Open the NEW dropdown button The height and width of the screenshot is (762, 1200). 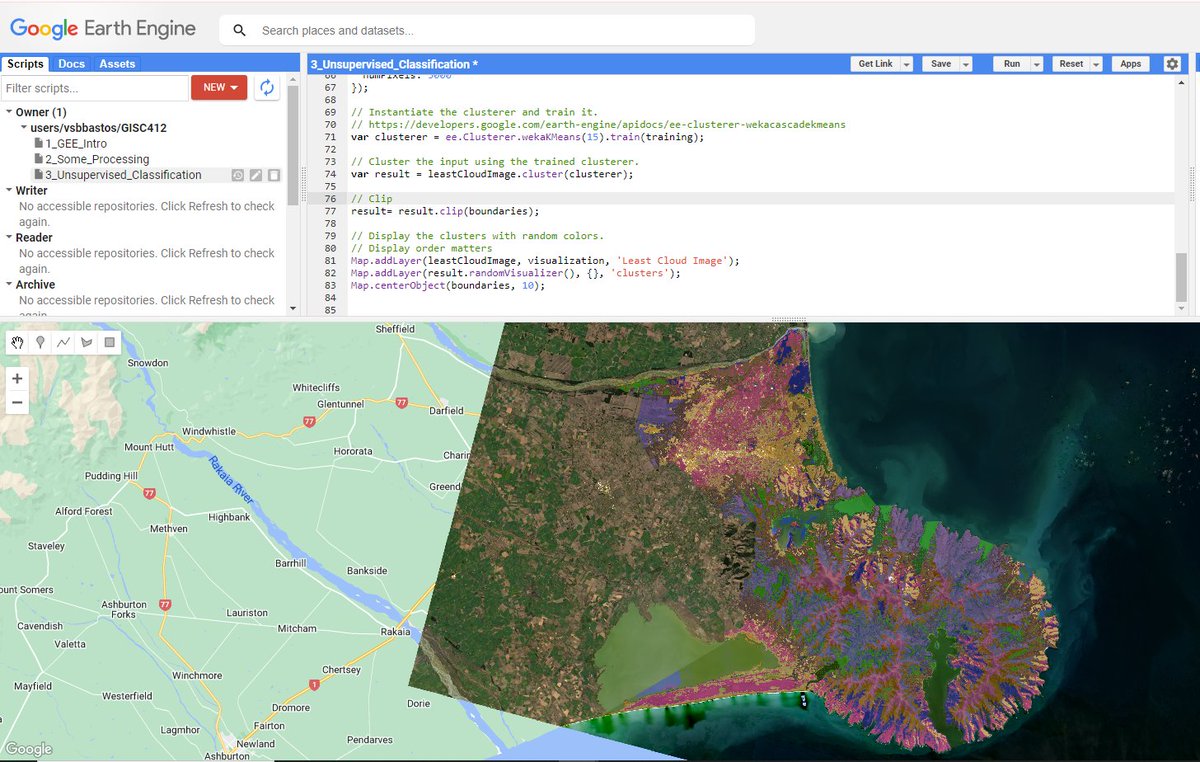click(x=219, y=87)
